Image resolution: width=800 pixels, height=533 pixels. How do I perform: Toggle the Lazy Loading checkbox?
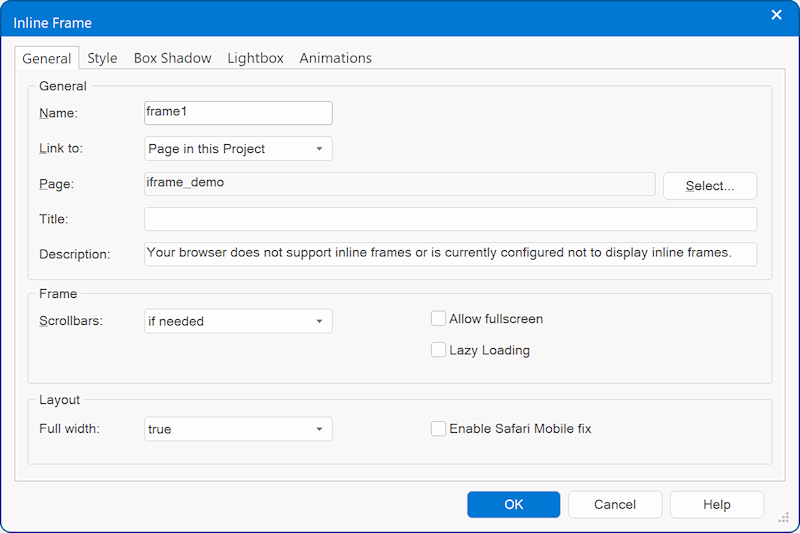coord(438,350)
